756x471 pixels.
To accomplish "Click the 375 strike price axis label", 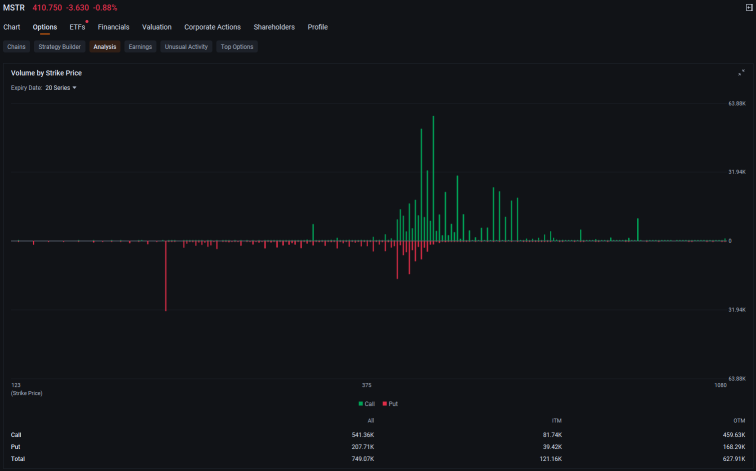I will click(366, 385).
